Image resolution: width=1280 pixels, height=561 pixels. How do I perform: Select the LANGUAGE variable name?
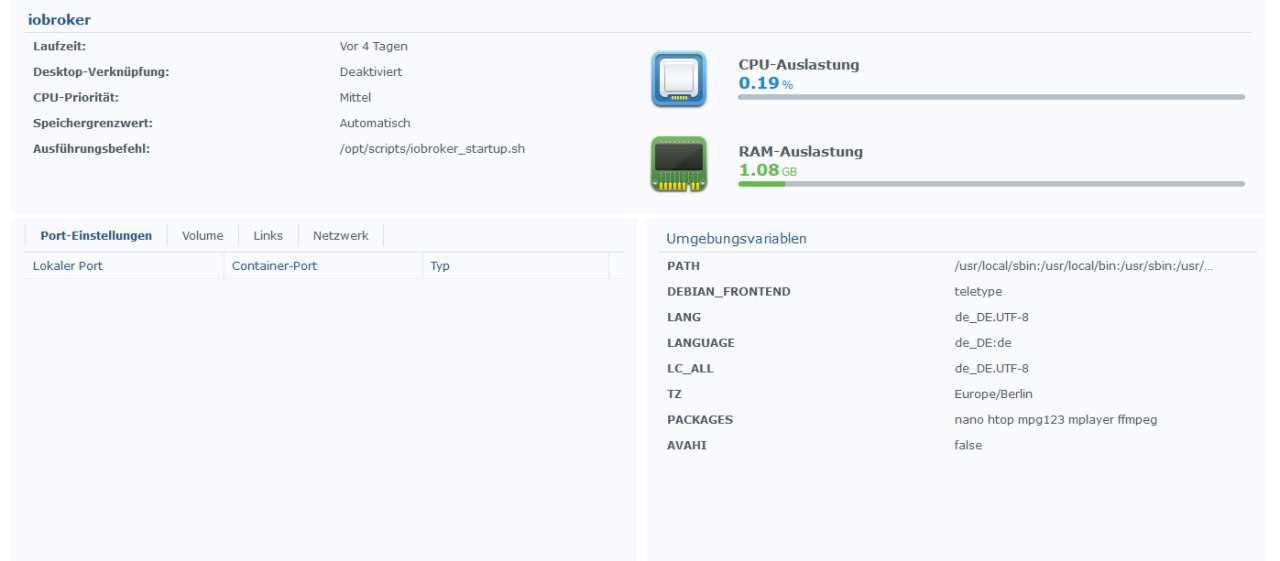(x=701, y=343)
